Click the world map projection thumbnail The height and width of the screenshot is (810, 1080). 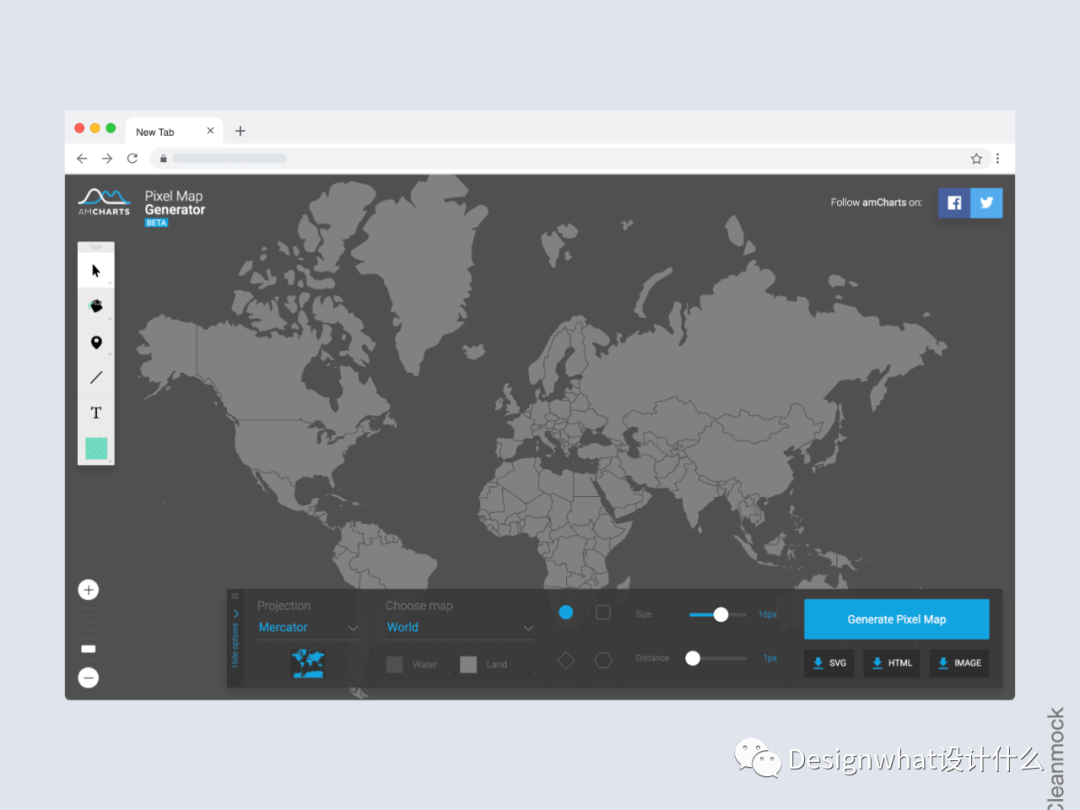point(308,663)
